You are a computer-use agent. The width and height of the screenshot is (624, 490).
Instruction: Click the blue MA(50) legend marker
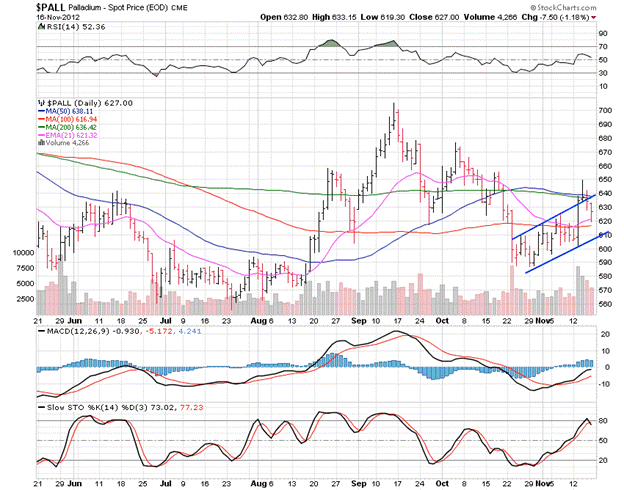tap(40, 112)
